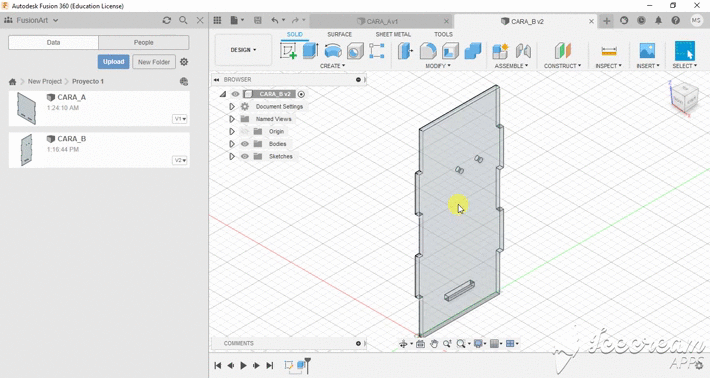This screenshot has height=378, width=710.
Task: Click the New Component icon
Action: (x=500, y=51)
